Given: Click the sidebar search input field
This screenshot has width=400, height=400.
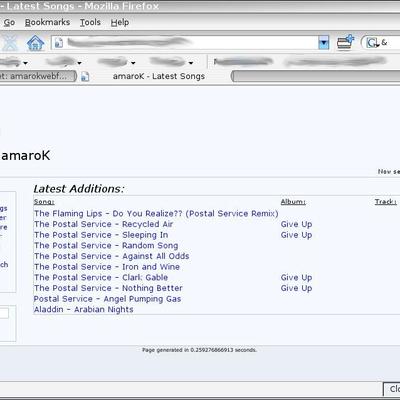Looking at the screenshot, I should 4,313.
